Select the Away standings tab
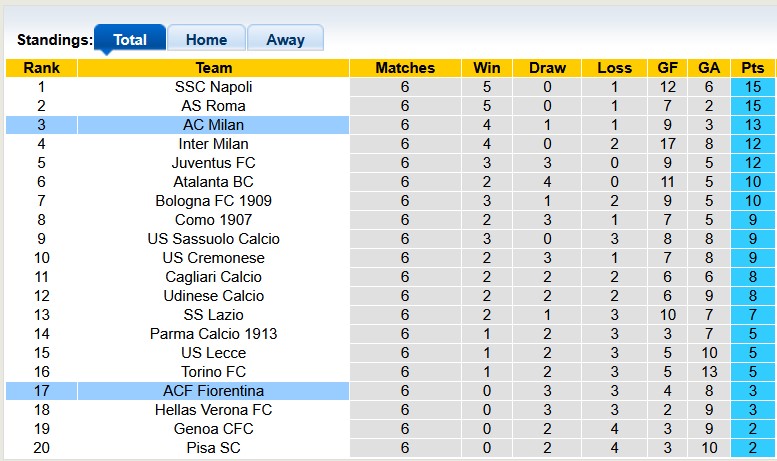 (x=285, y=40)
